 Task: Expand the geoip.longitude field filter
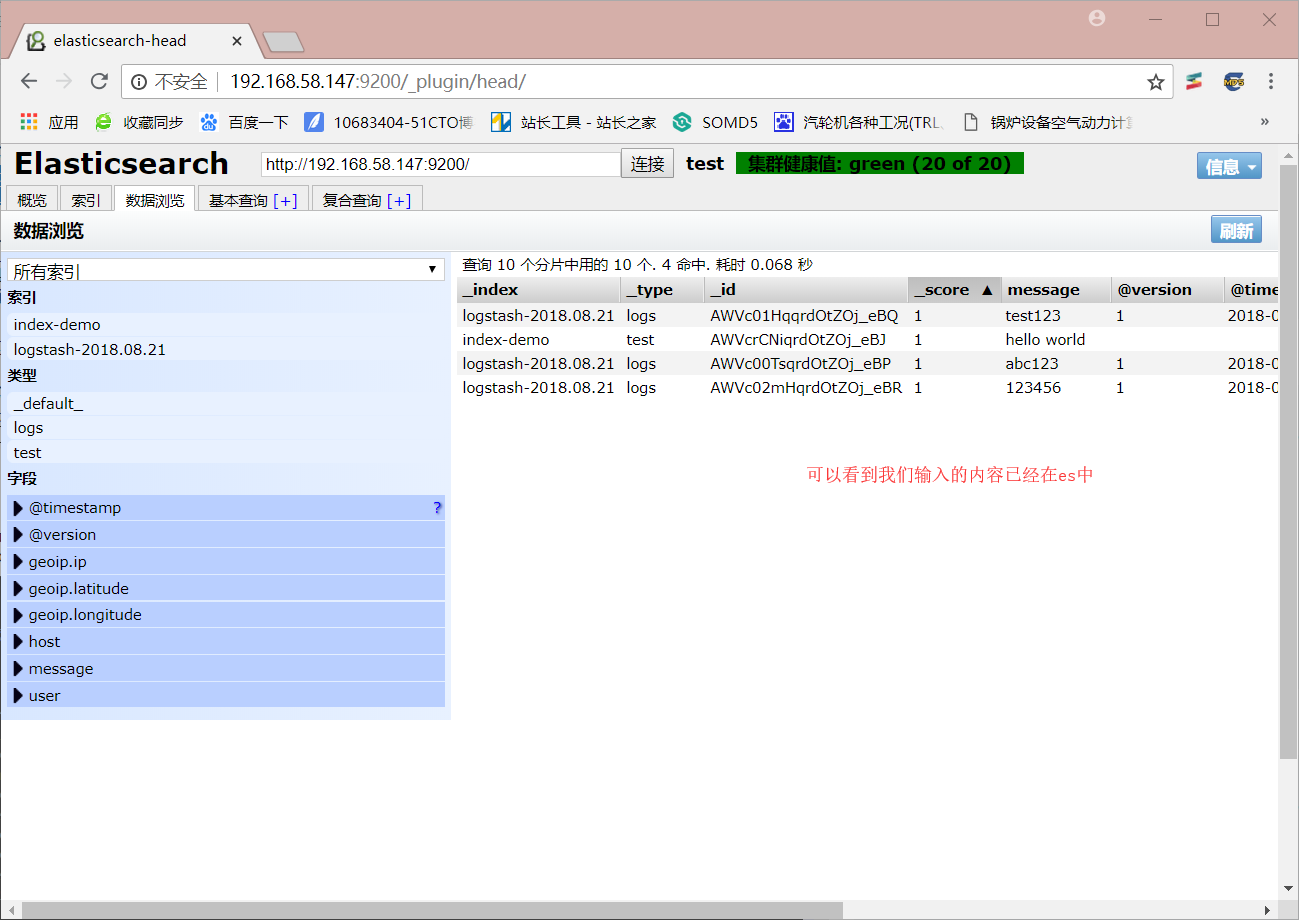click(x=226, y=615)
